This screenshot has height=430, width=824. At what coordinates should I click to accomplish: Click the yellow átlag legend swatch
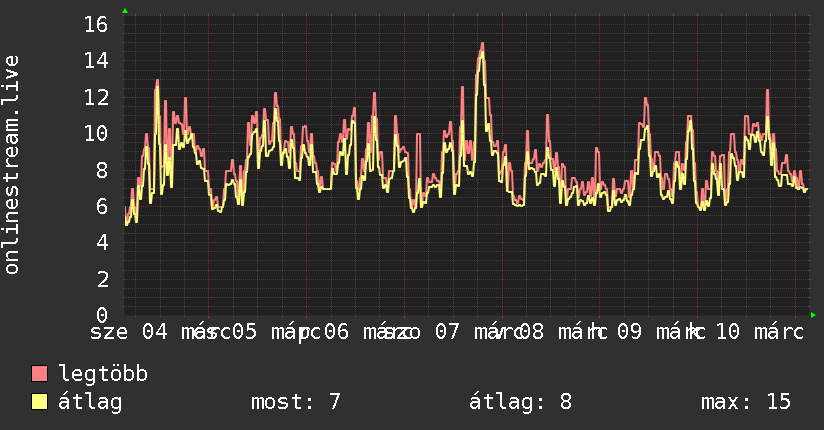39,401
